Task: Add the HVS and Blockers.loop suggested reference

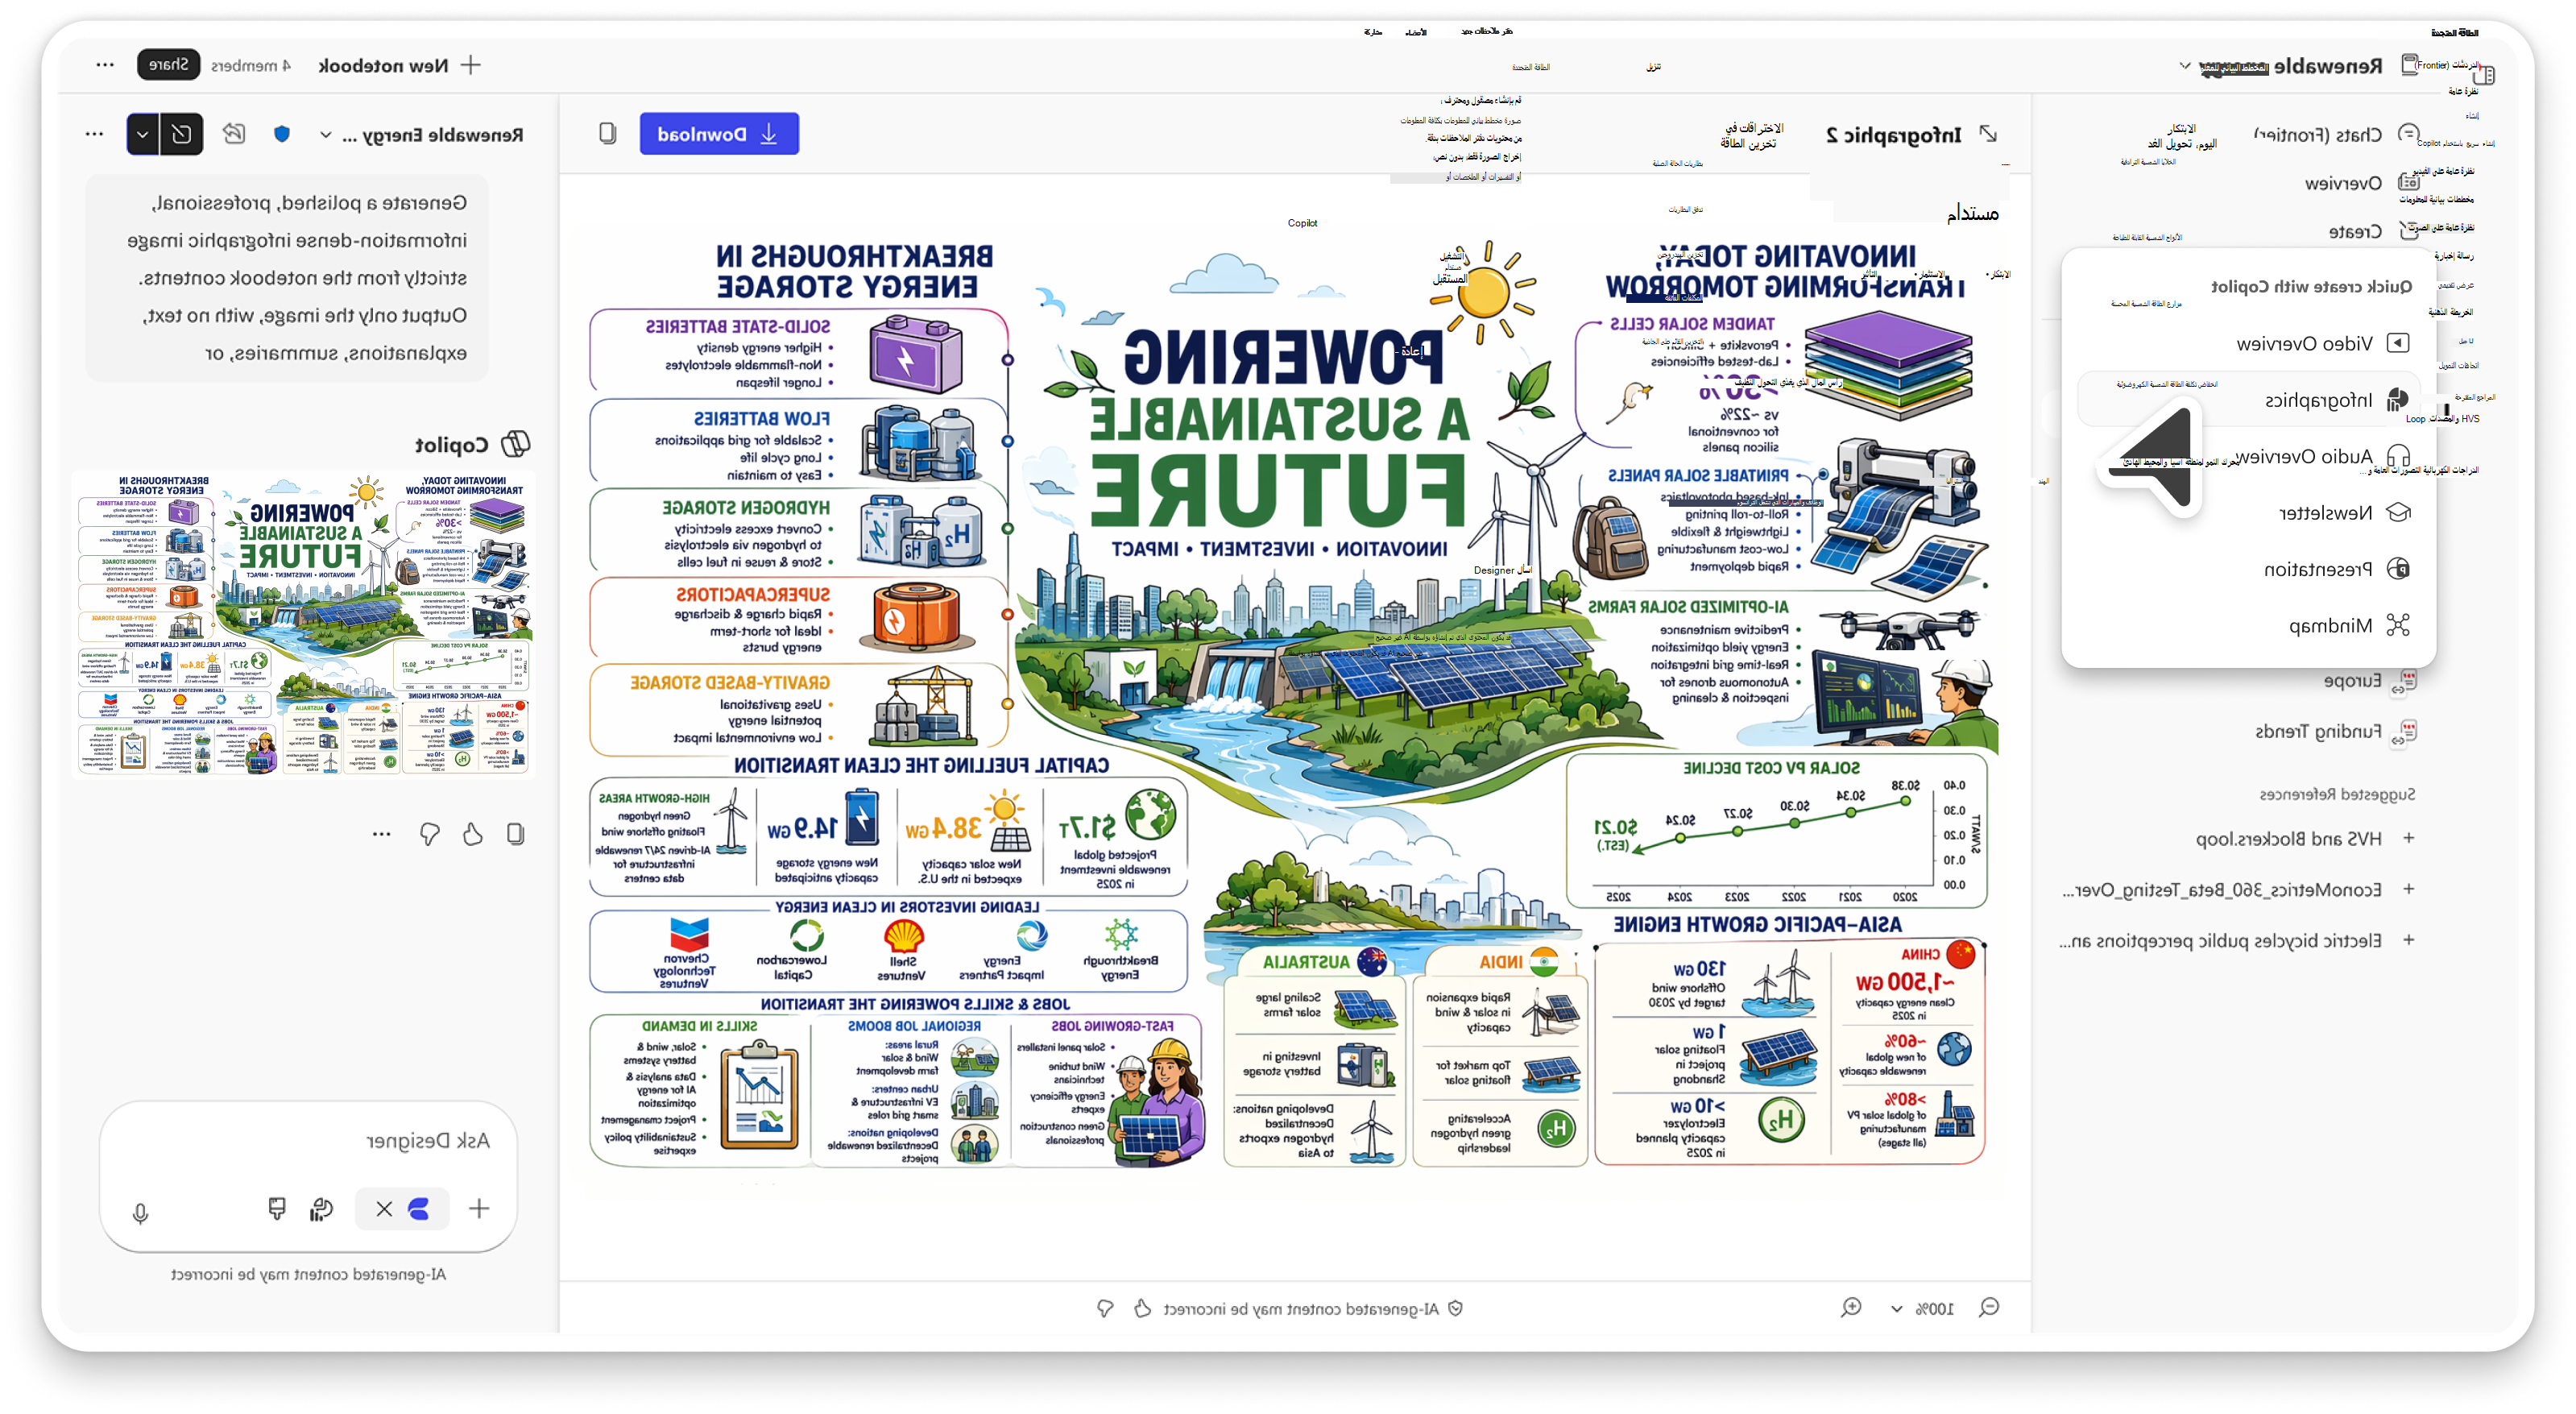Action: (2409, 838)
